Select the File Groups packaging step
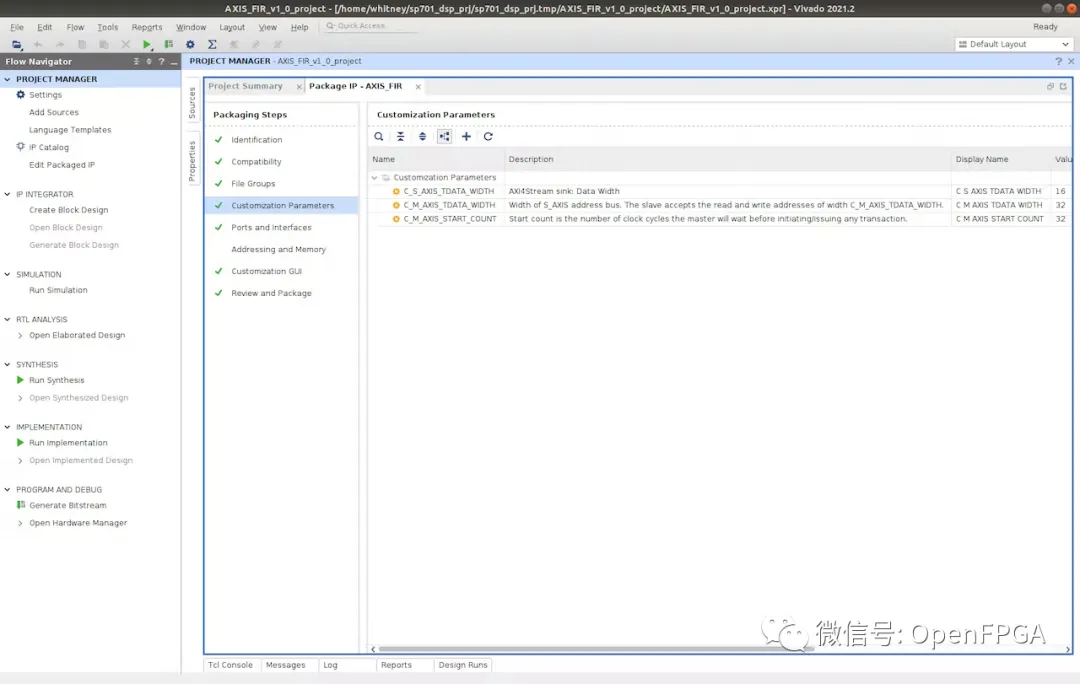 (x=253, y=183)
